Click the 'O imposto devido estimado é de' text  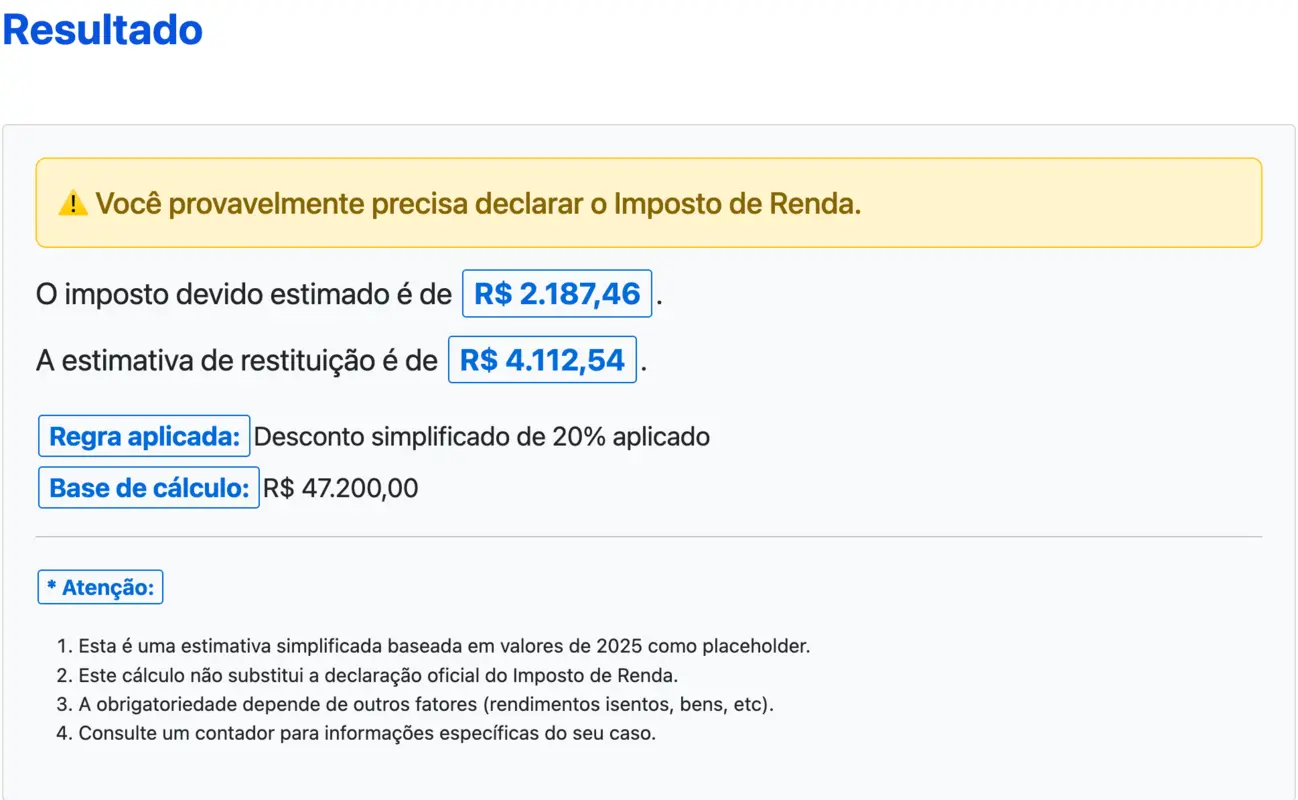244,295
